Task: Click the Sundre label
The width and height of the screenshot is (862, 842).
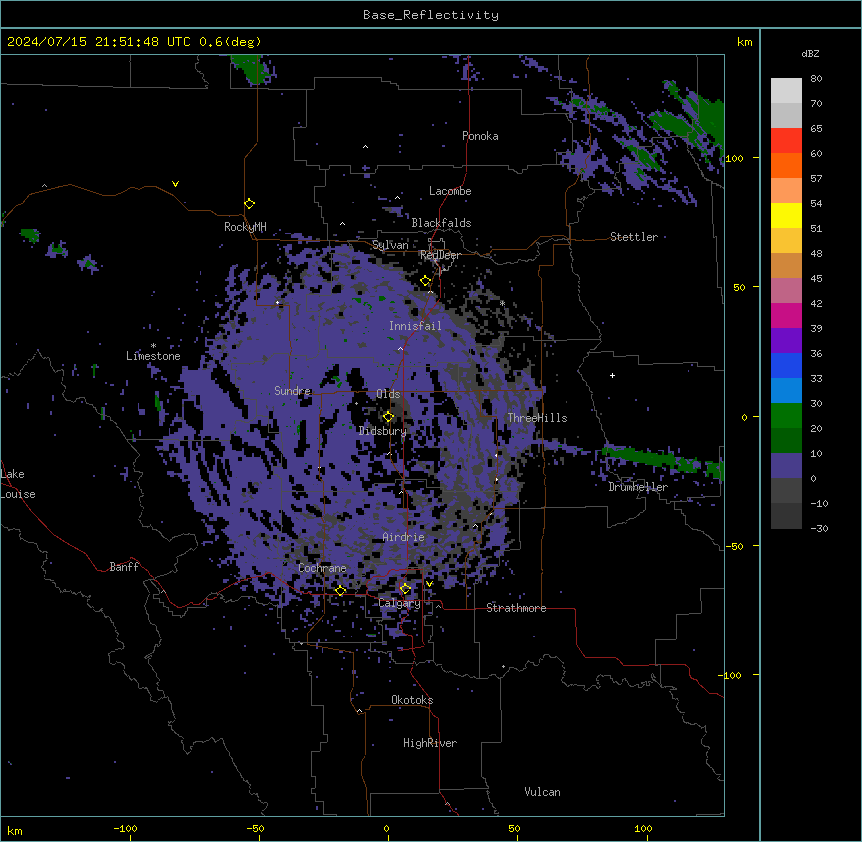Action: point(292,391)
